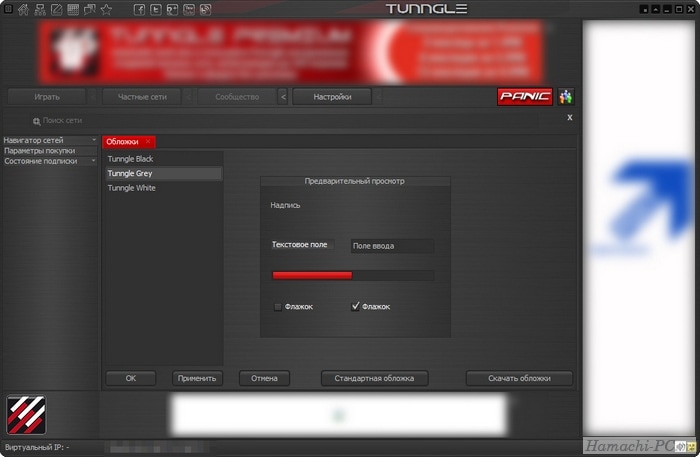Click the Поиск сети search field

pos(286,120)
